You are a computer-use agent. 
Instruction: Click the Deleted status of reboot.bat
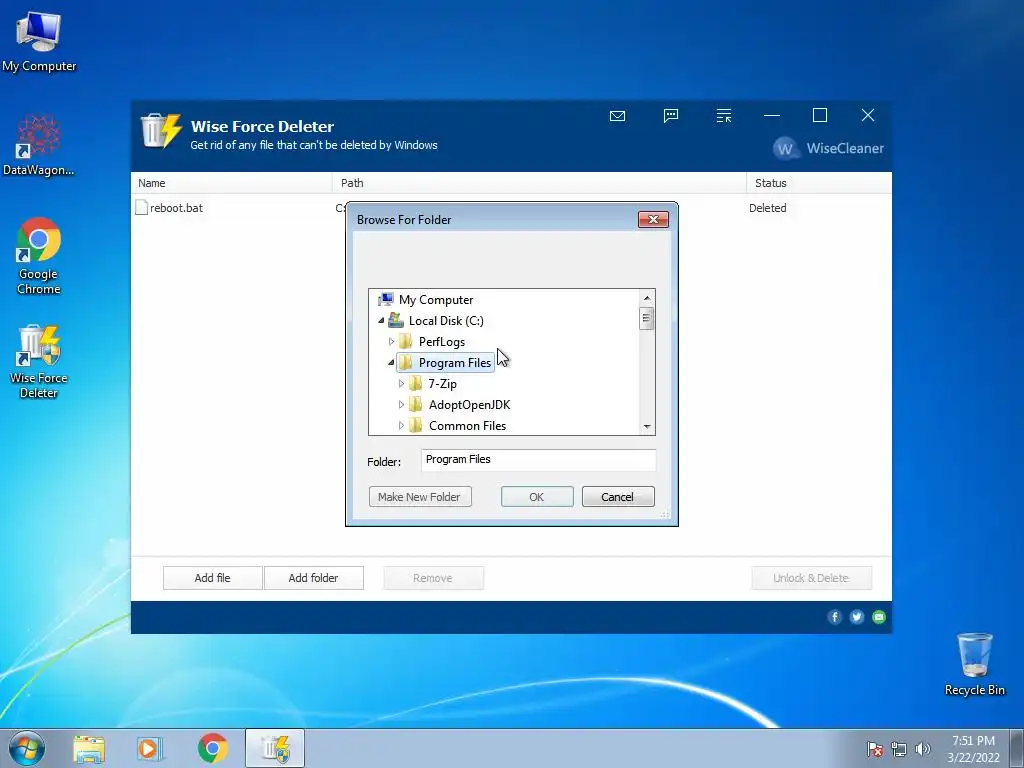[x=767, y=208]
